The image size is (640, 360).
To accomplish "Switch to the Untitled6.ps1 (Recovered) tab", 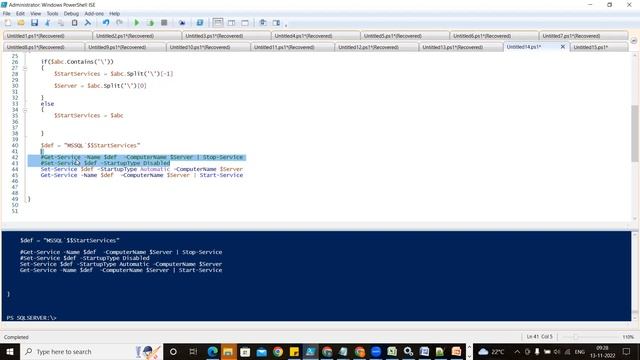I will pyautogui.click(x=494, y=36).
